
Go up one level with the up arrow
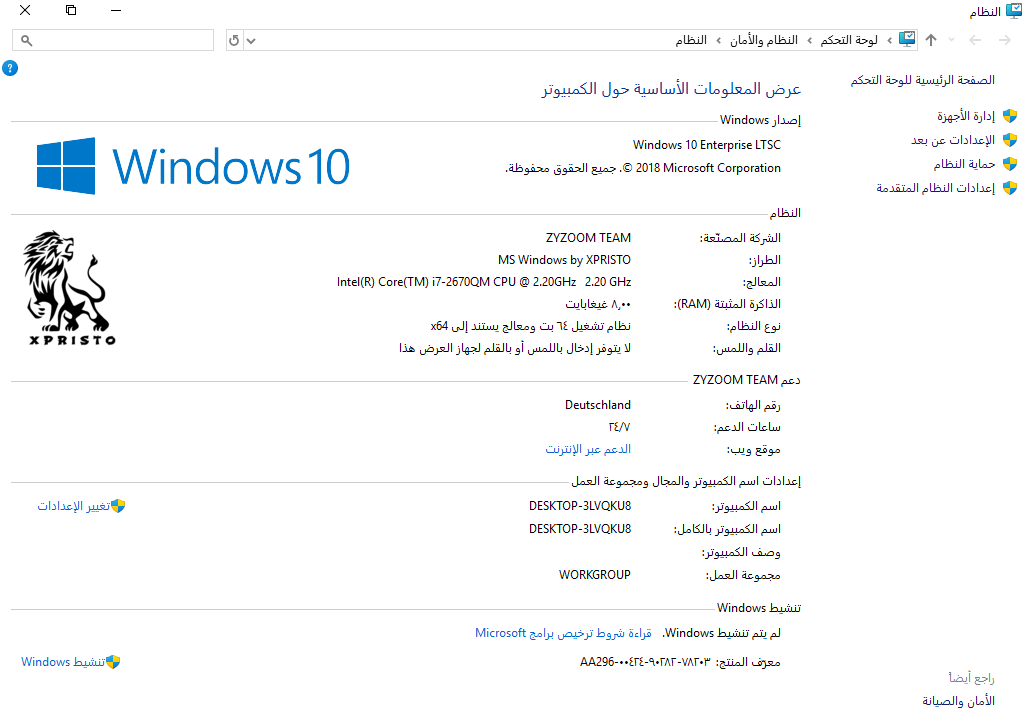(931, 40)
